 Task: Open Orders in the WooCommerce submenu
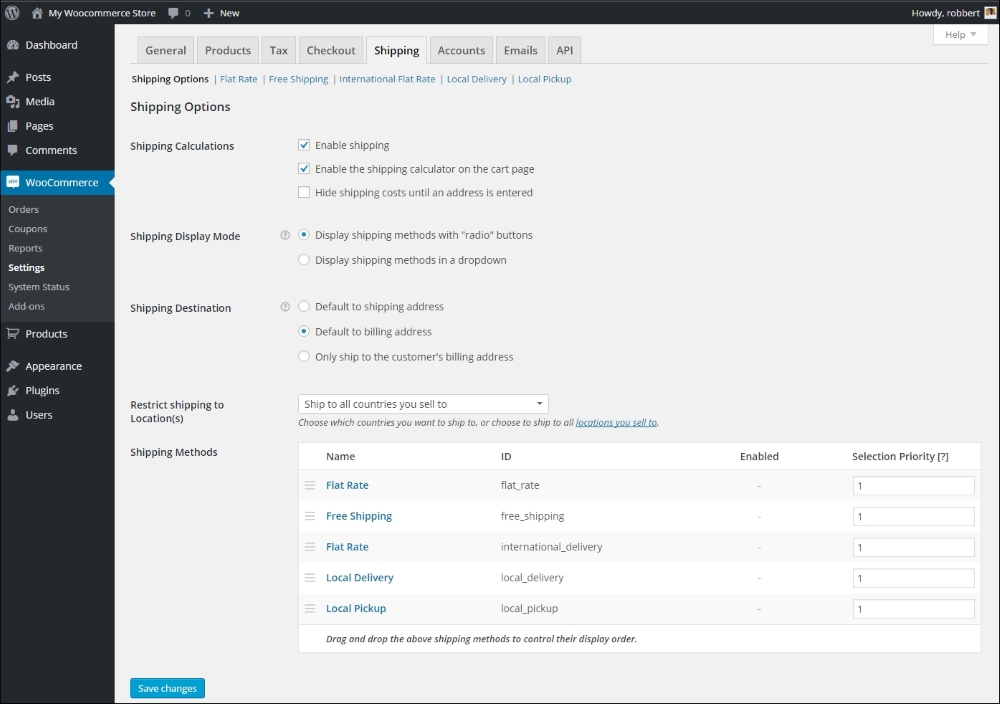pyautogui.click(x=24, y=210)
